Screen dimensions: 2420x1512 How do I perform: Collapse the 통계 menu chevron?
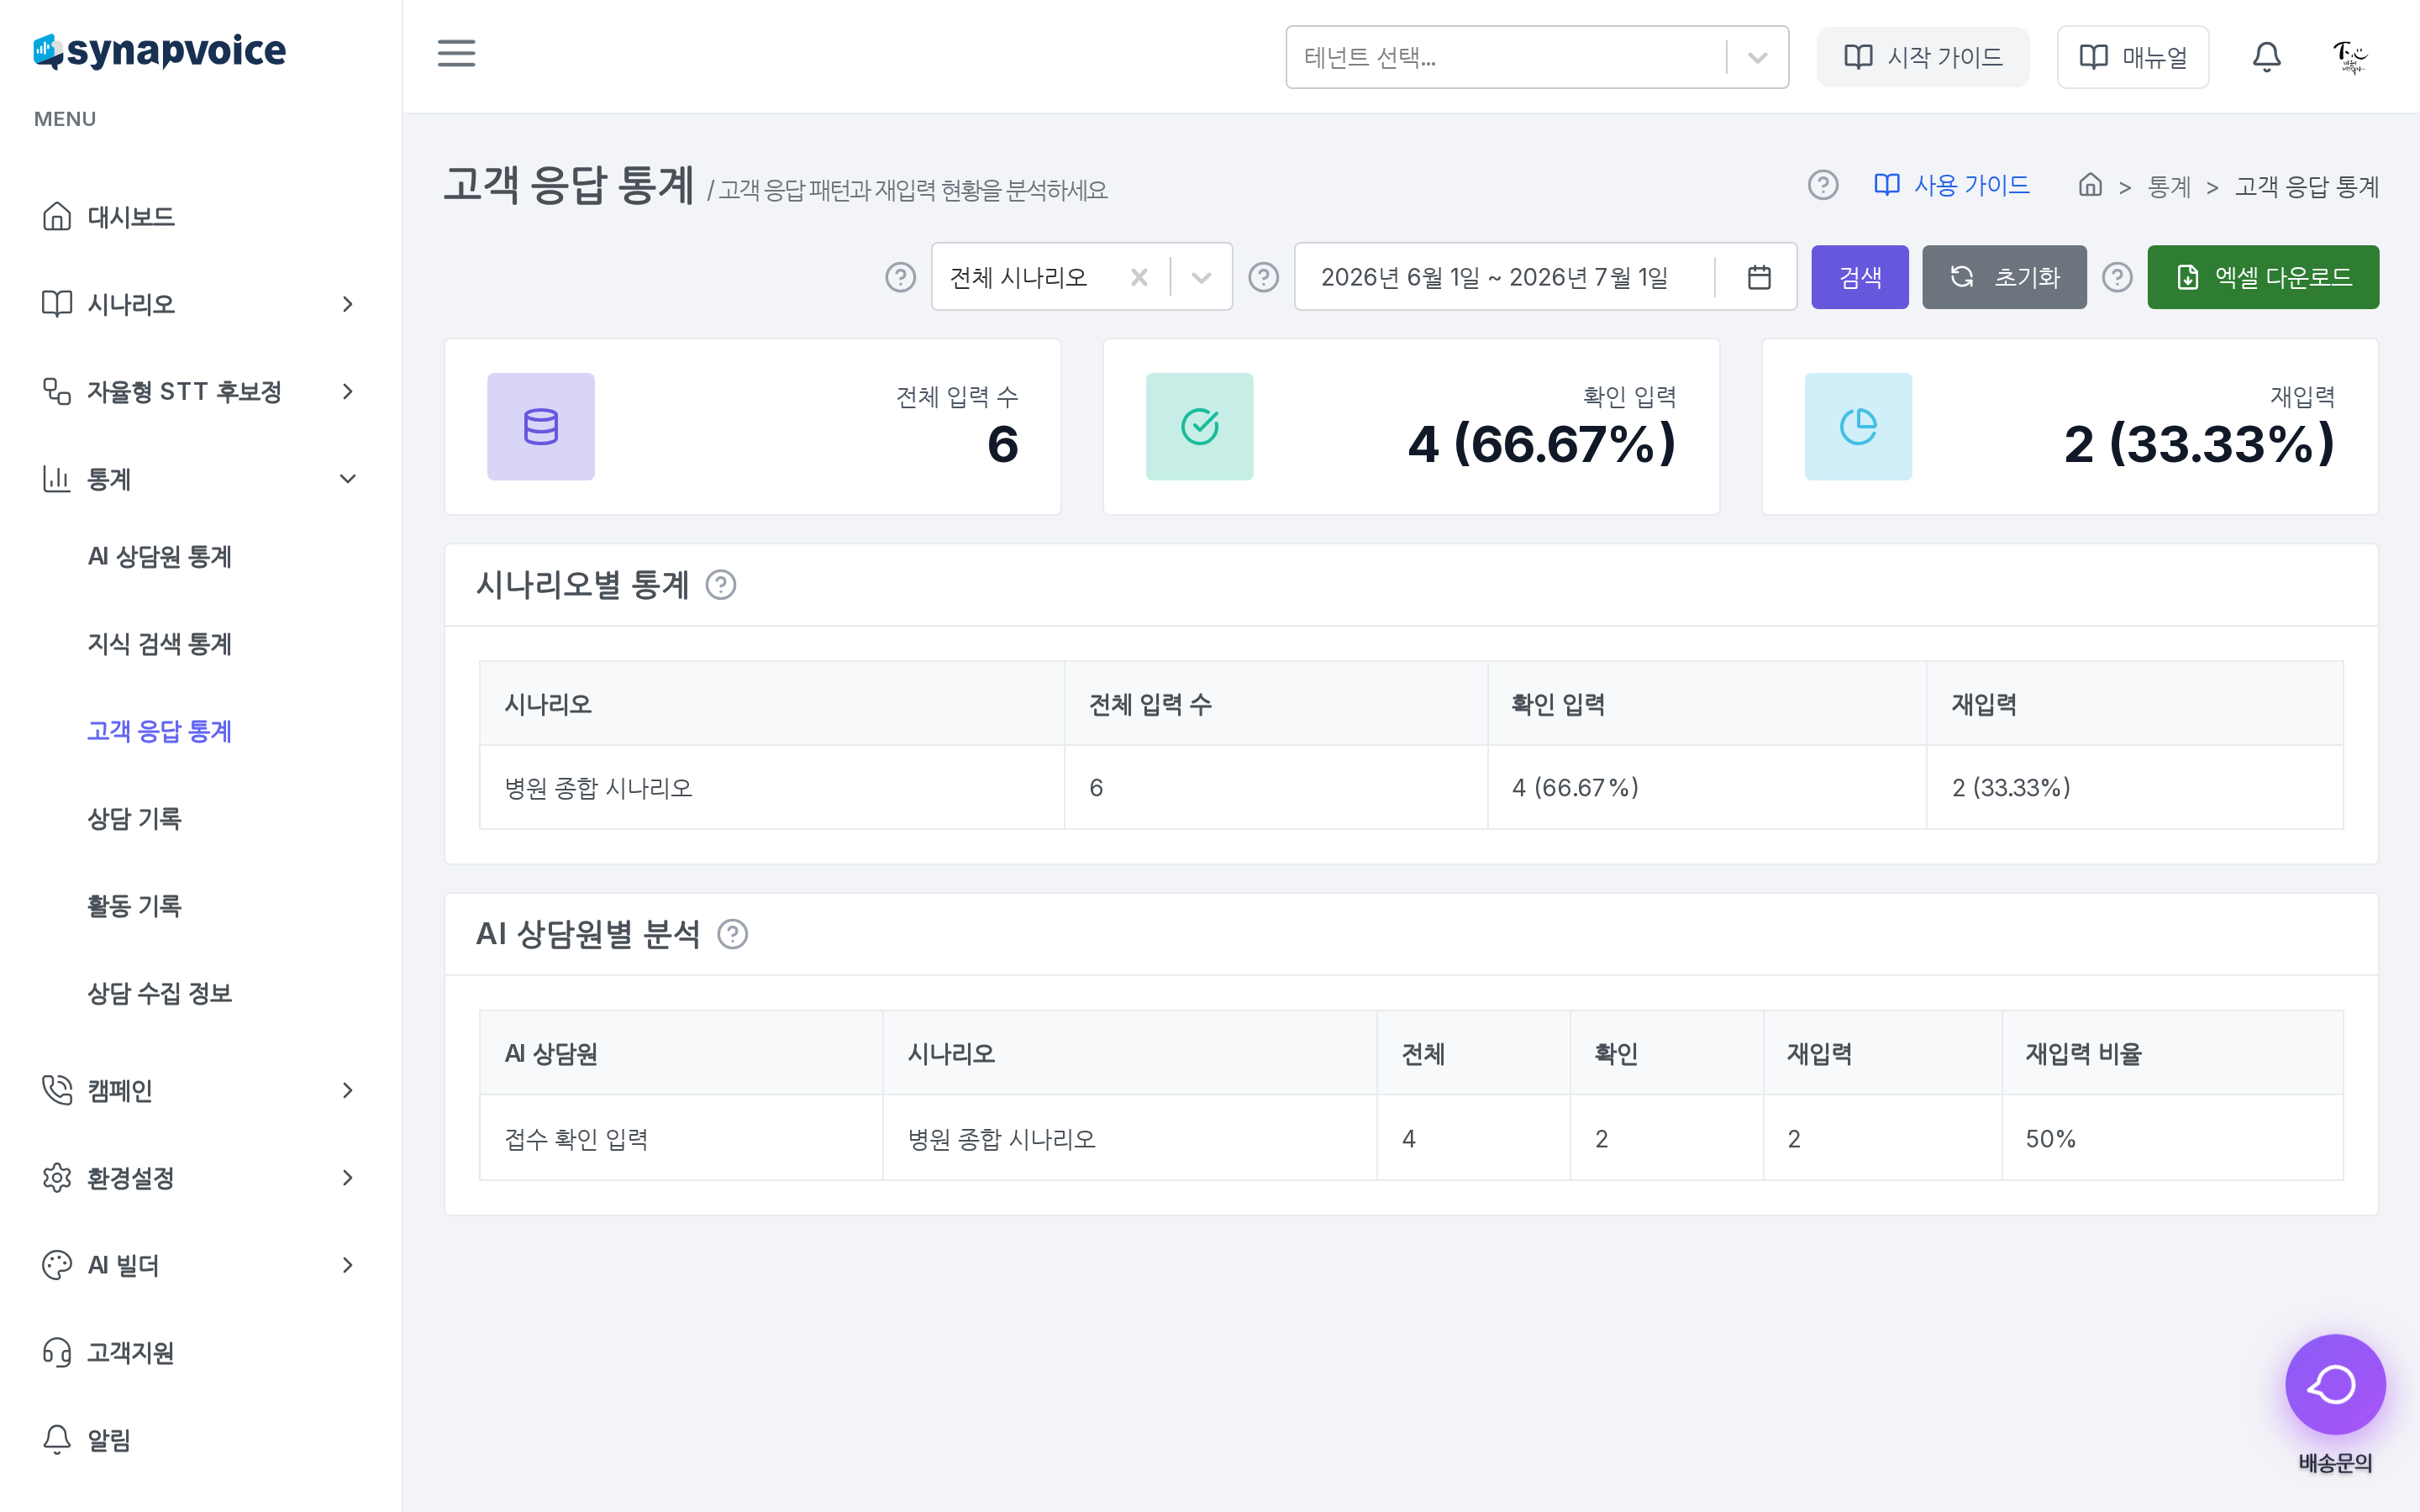[x=347, y=479]
